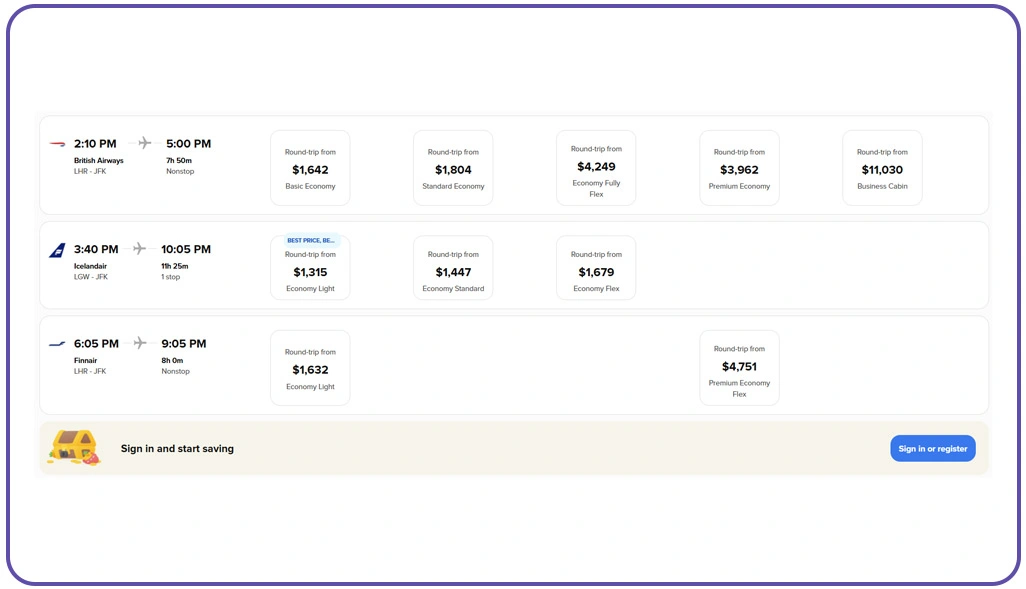The width and height of the screenshot is (1026, 589).
Task: Click the airplane icon in the Icelandair row
Action: click(139, 249)
